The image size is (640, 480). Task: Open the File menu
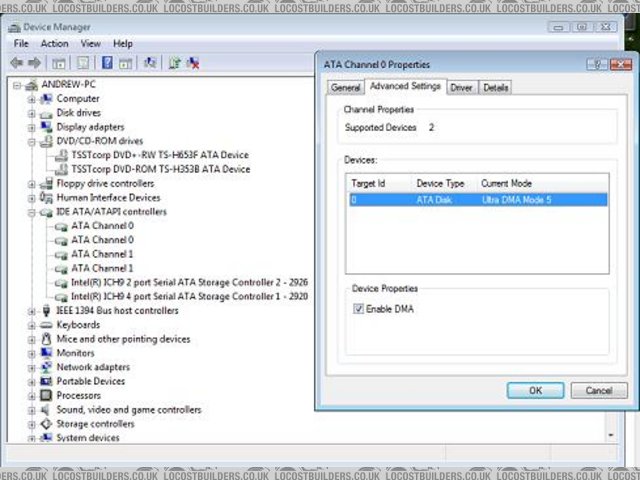point(21,44)
